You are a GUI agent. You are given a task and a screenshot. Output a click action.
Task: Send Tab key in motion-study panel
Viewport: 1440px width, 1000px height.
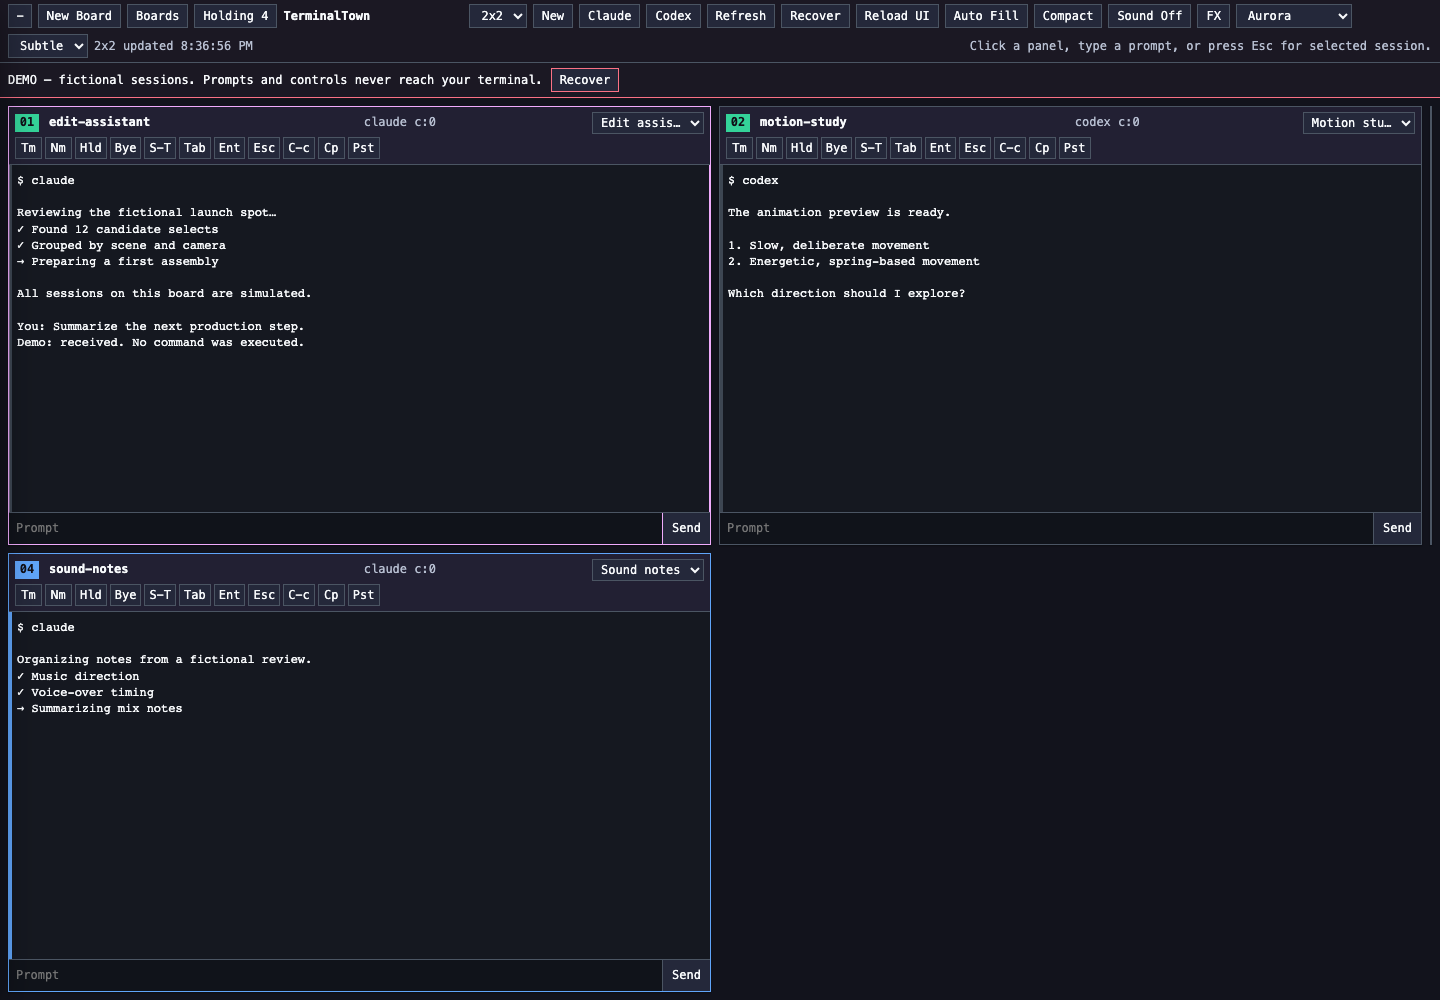906,148
